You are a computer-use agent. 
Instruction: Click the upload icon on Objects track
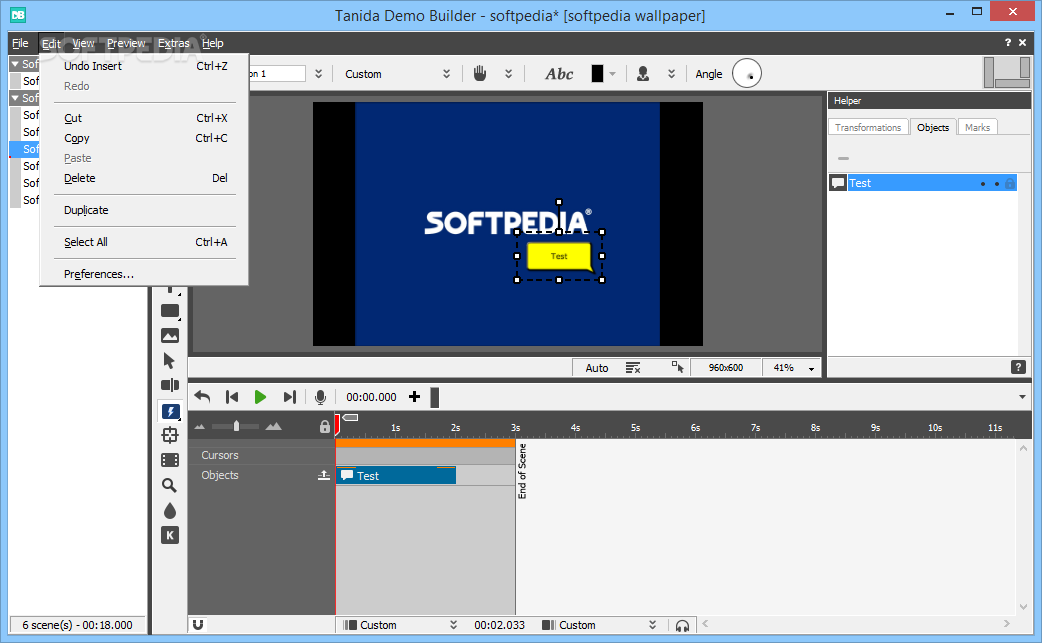[324, 475]
